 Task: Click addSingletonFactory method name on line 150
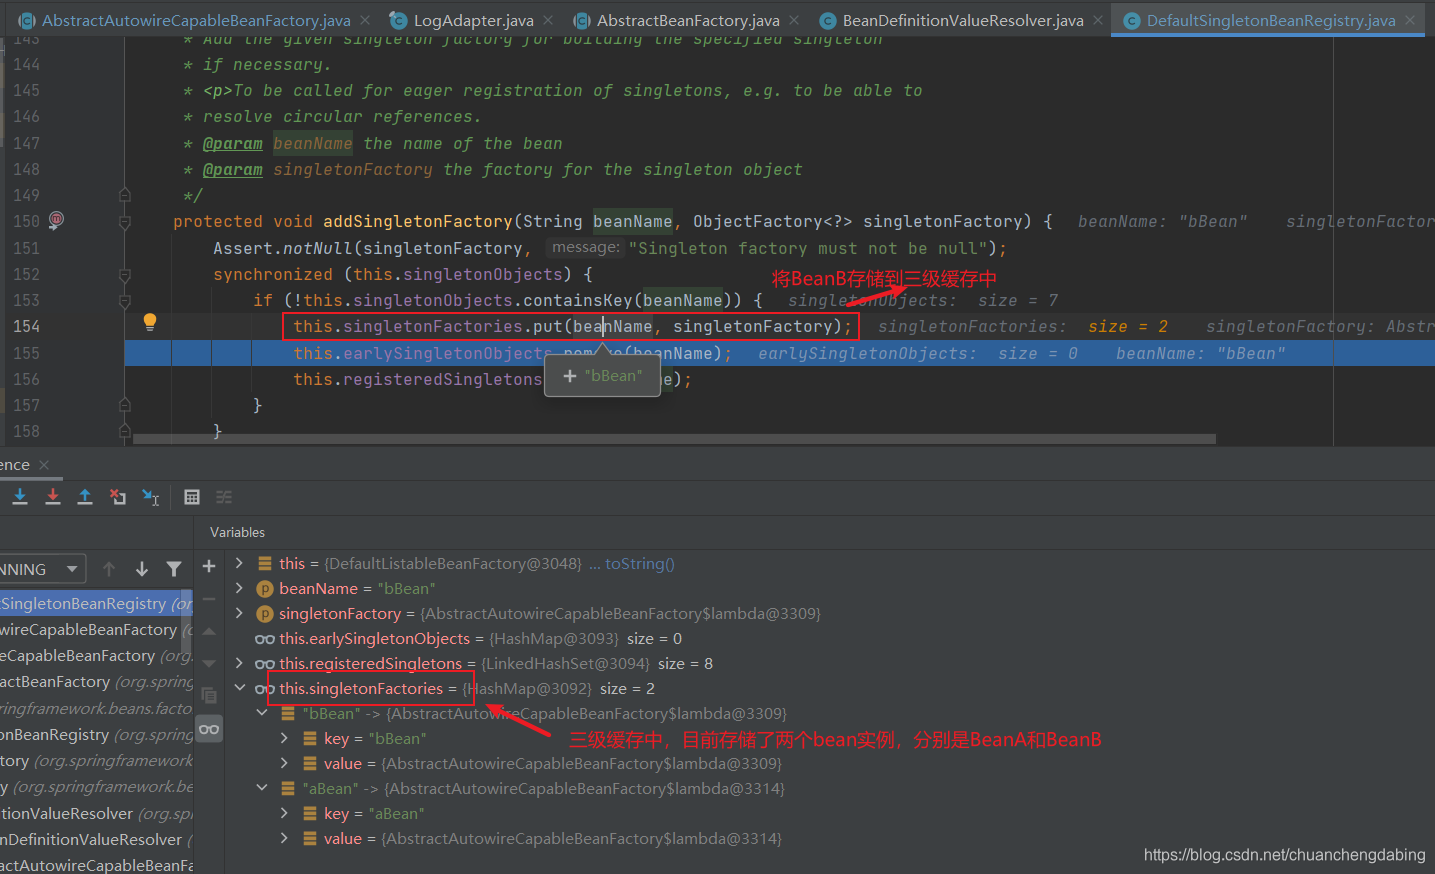(417, 221)
